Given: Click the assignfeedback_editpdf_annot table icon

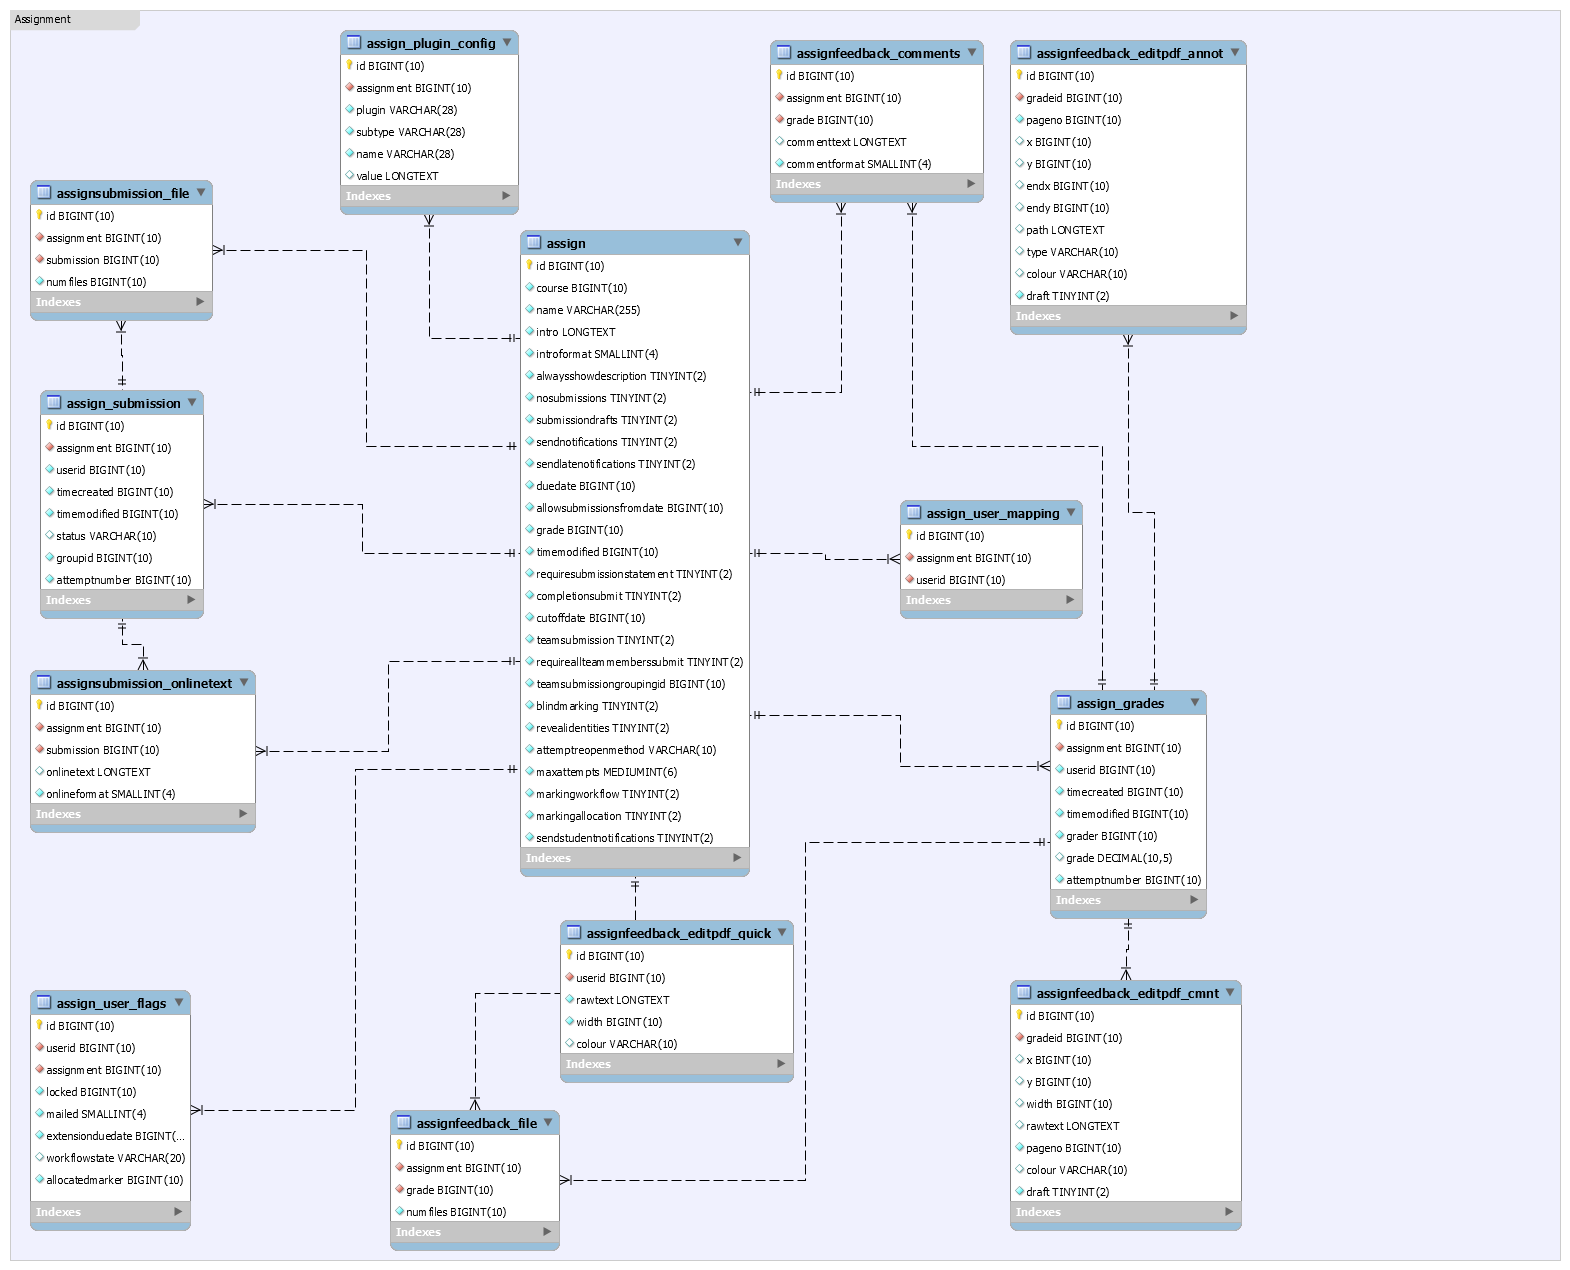Looking at the screenshot, I should 1024,52.
